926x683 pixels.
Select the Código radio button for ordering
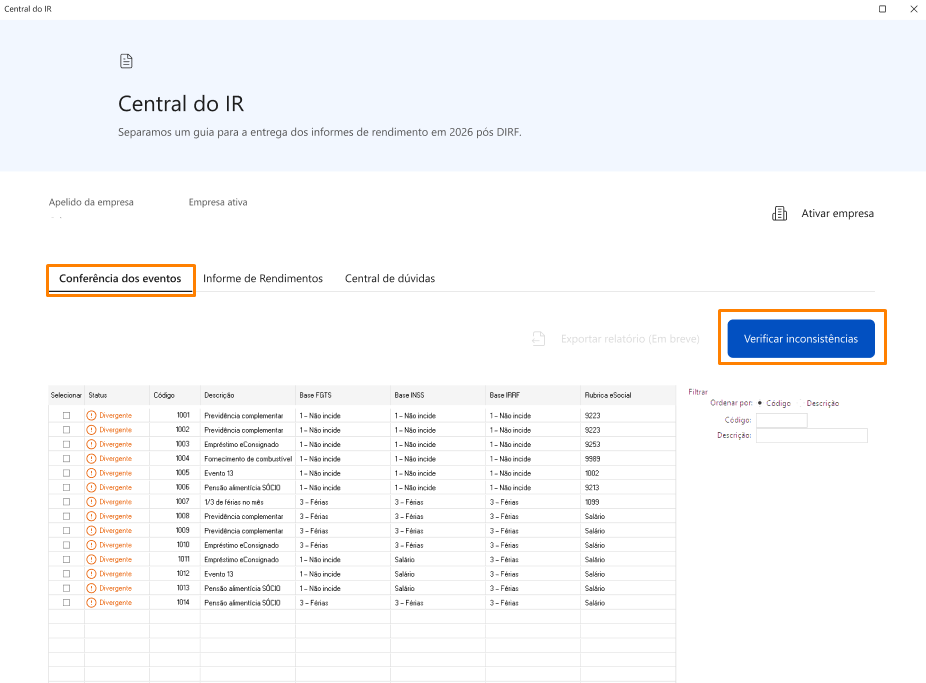(x=760, y=403)
